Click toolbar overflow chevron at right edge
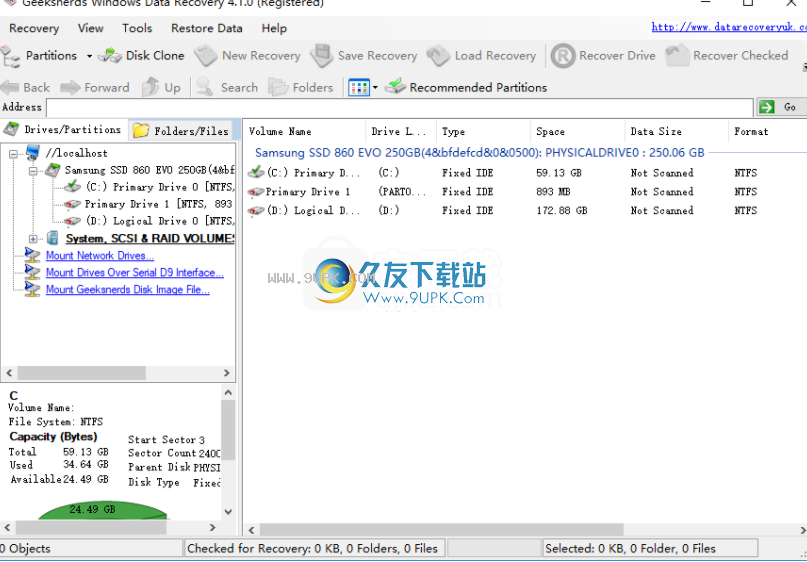 804,67
